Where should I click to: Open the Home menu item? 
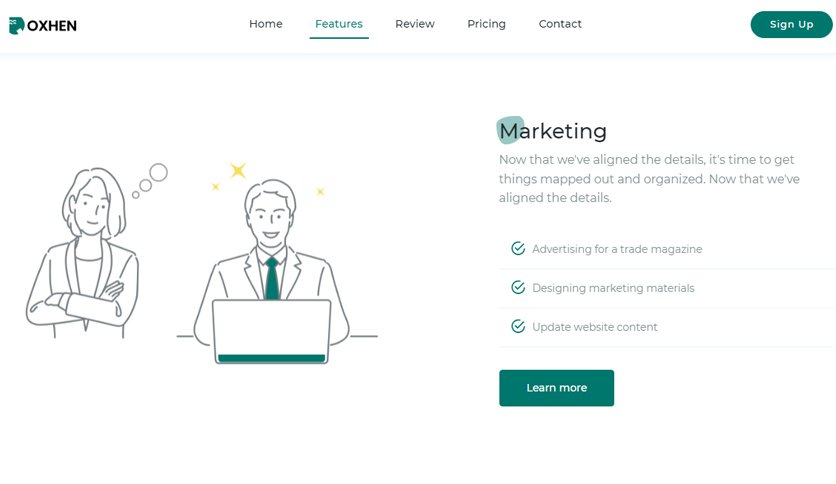[266, 24]
